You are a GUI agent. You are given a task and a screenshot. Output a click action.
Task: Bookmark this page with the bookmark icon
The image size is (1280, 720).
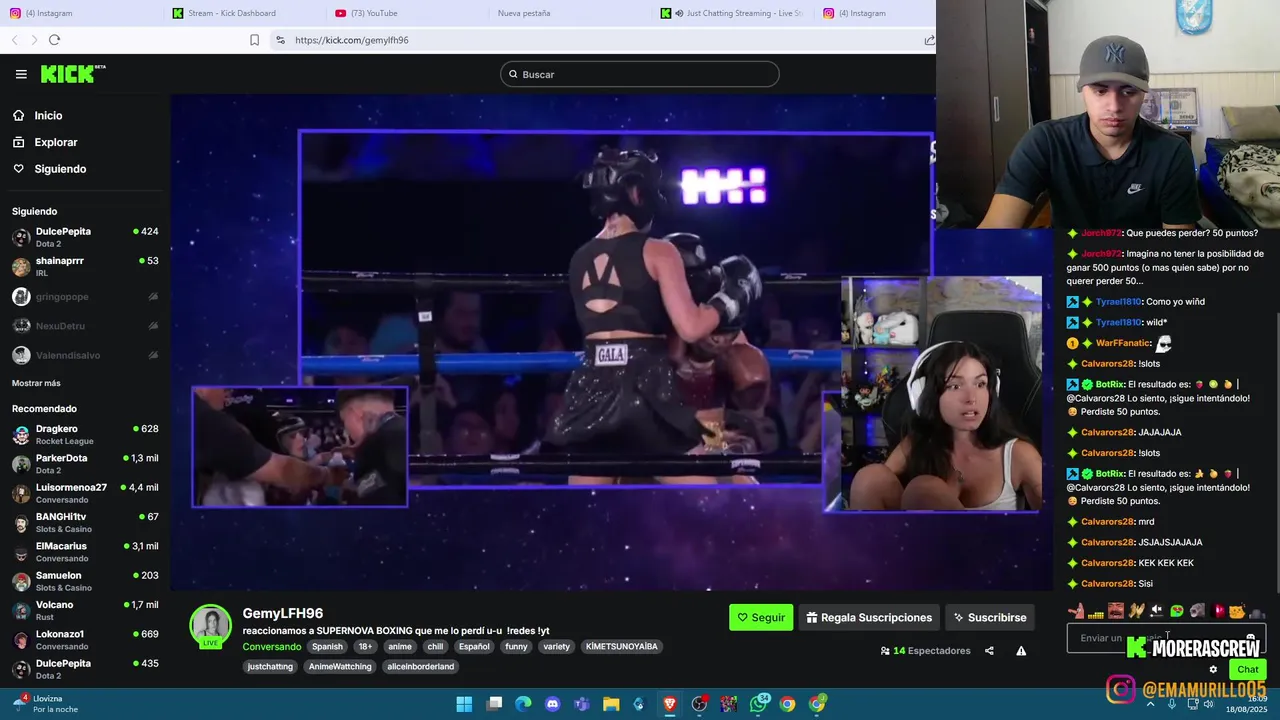254,40
